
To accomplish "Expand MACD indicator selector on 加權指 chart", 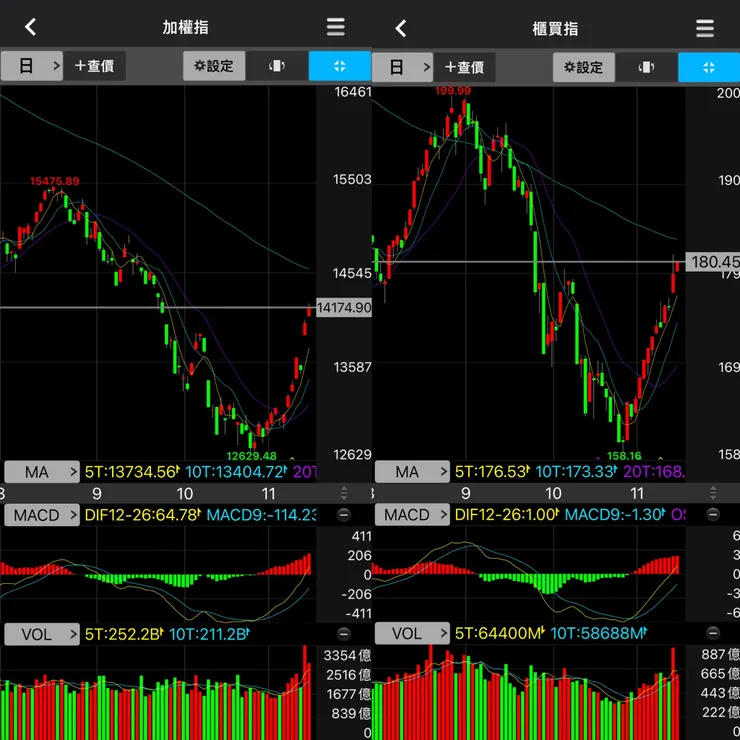I will (x=42, y=515).
